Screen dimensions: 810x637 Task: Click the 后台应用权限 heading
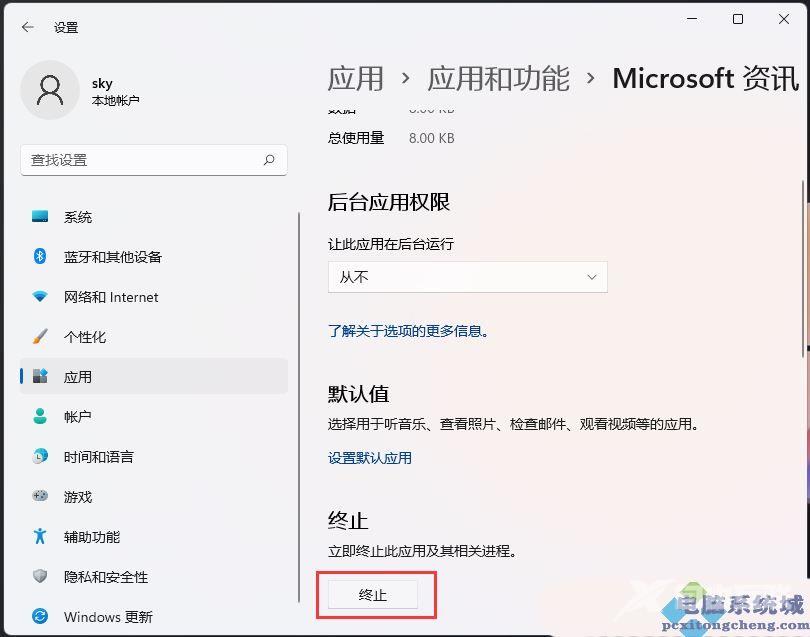point(388,202)
